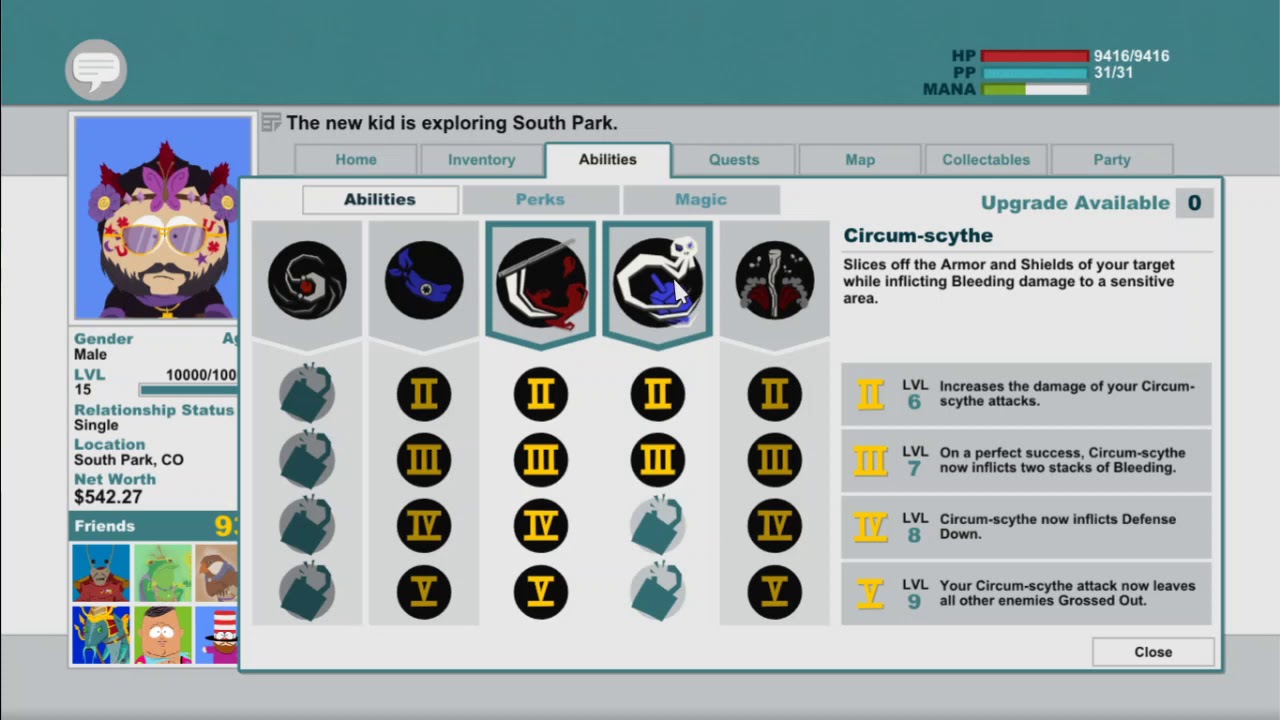Select the staff ability with grey smoke
1280x720 pixels.
point(775,280)
